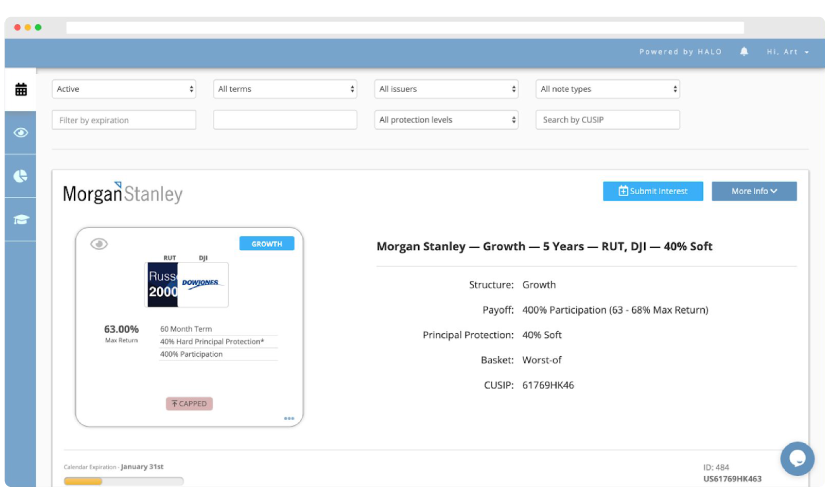This screenshot has width=830, height=494.
Task: Click the CAPPED badge on the card
Action: [x=189, y=403]
